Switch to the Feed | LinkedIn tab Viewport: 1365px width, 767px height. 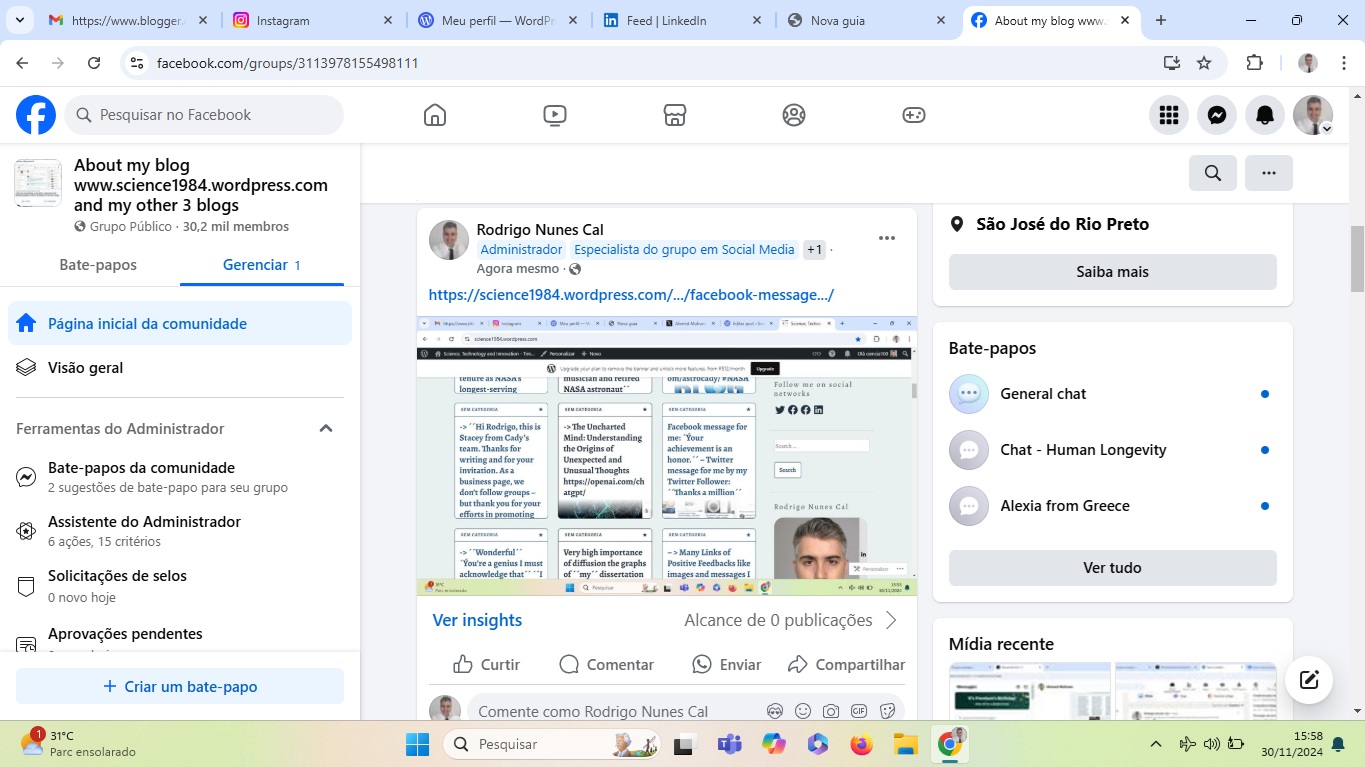pyautogui.click(x=682, y=20)
